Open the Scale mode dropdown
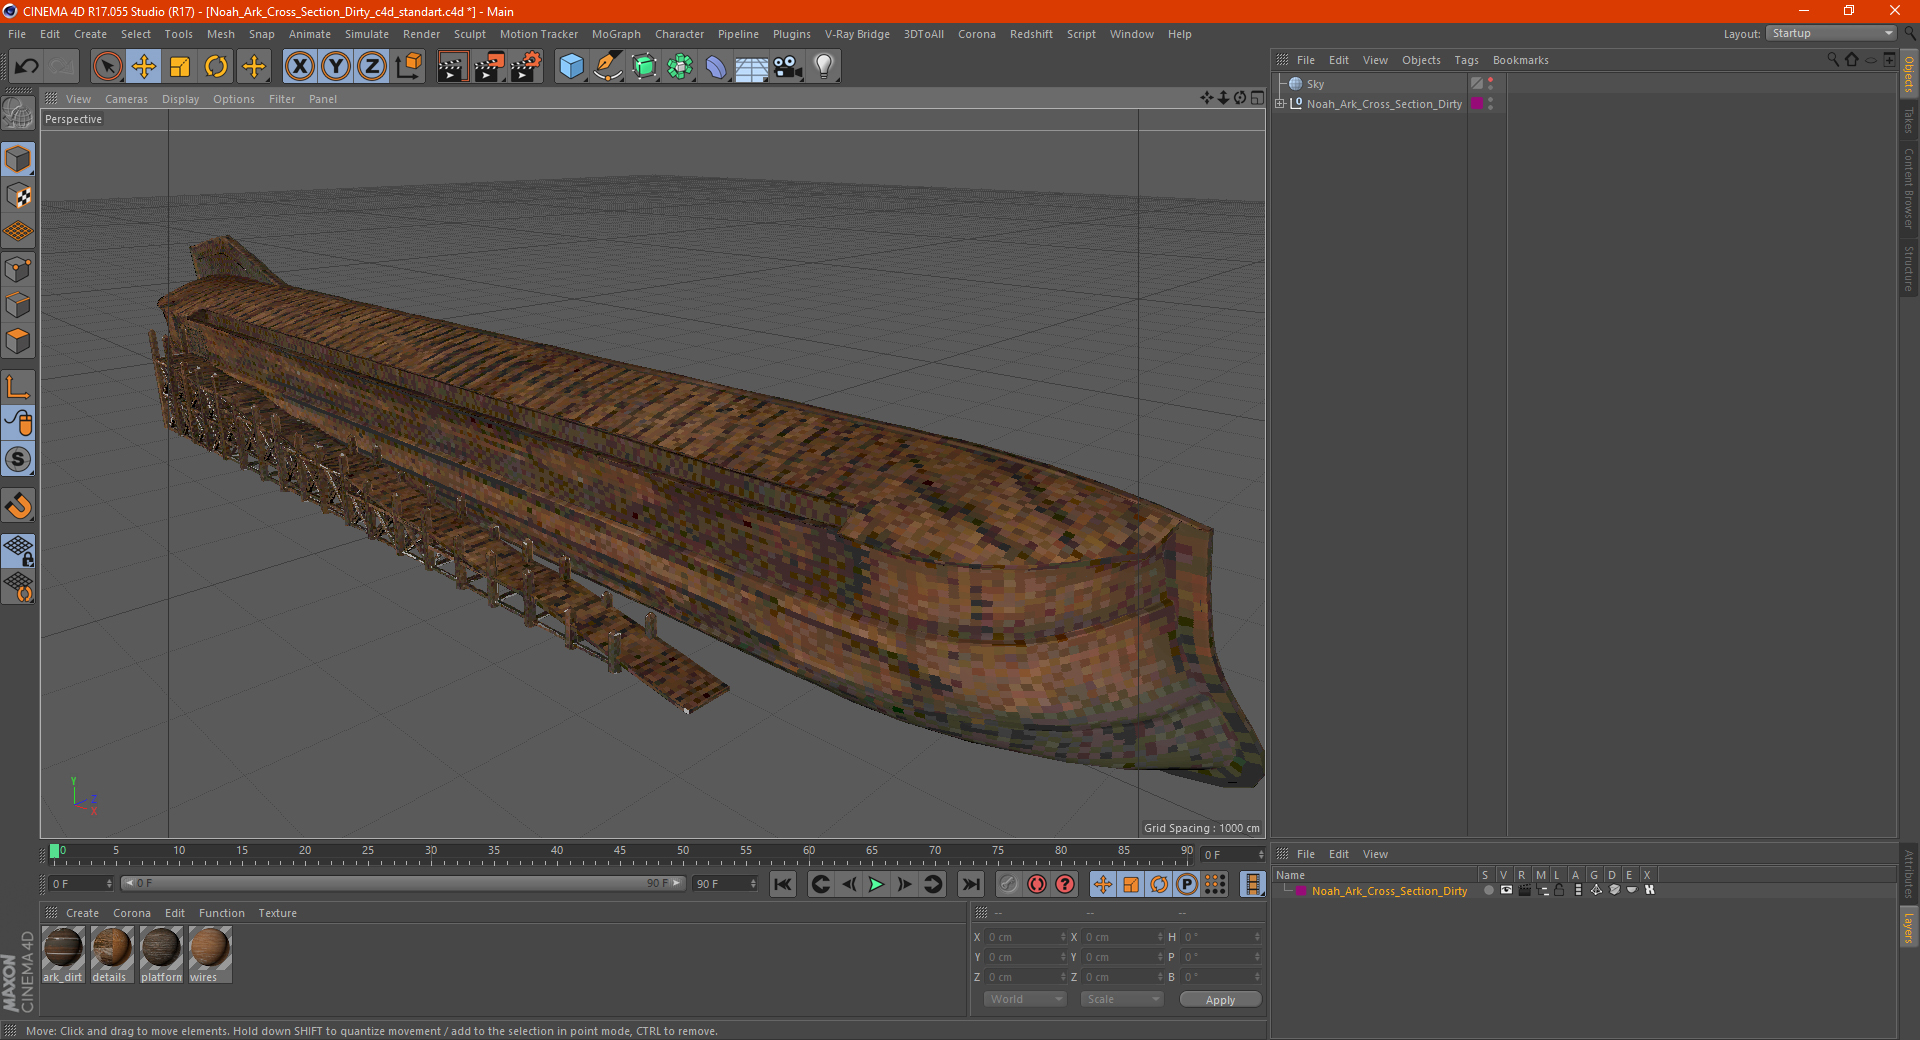This screenshot has width=1920, height=1040. point(1122,999)
